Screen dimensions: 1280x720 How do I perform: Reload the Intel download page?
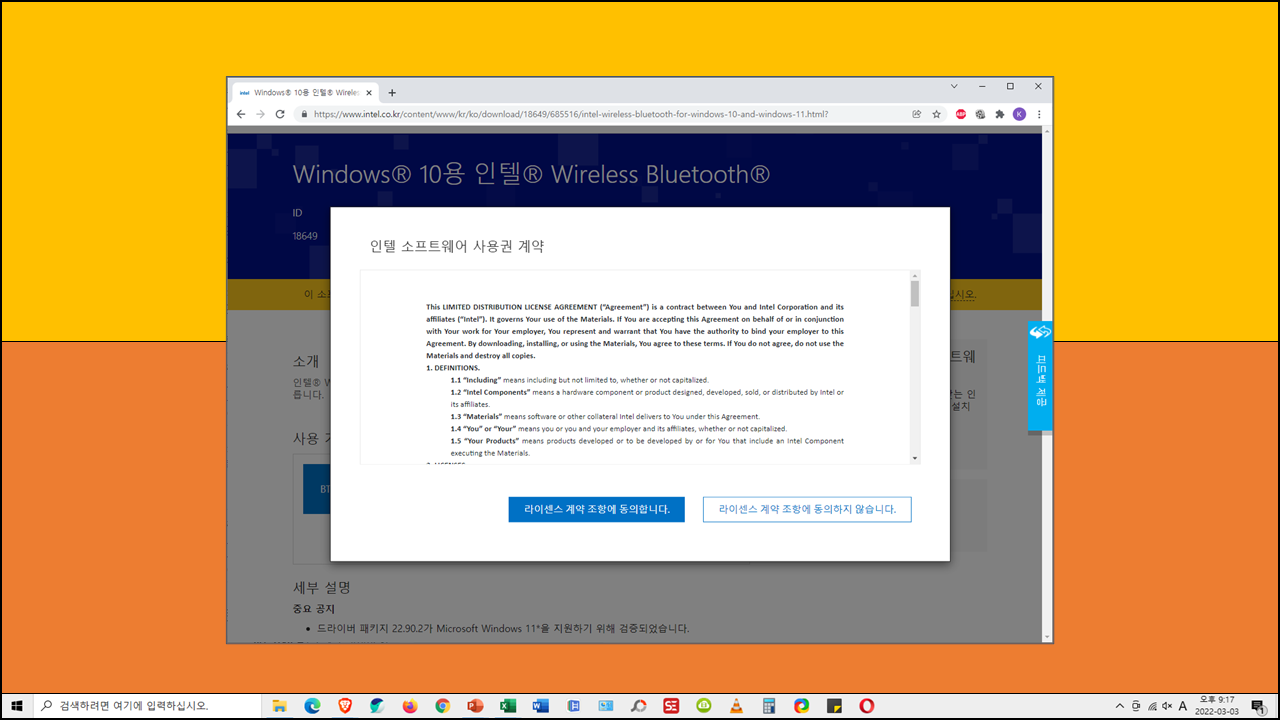280,114
